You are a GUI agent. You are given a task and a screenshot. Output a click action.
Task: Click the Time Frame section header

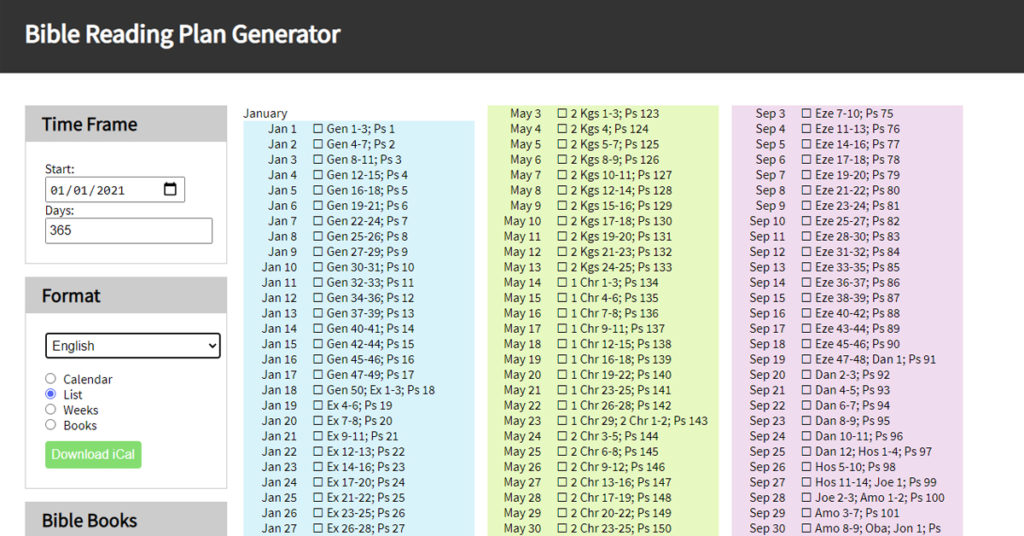90,125
